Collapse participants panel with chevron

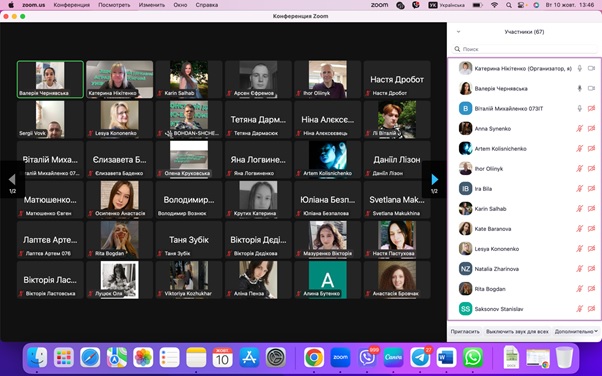pos(458,32)
